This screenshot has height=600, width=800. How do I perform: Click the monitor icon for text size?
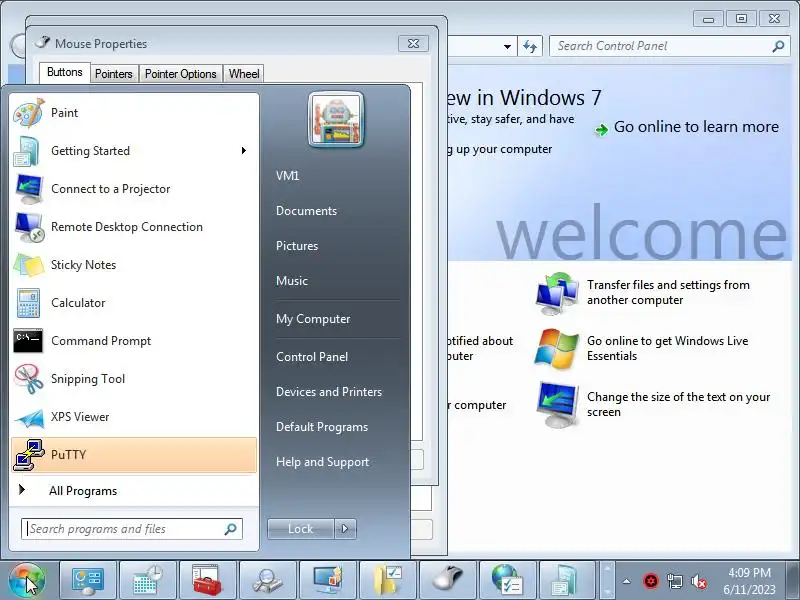pyautogui.click(x=557, y=405)
